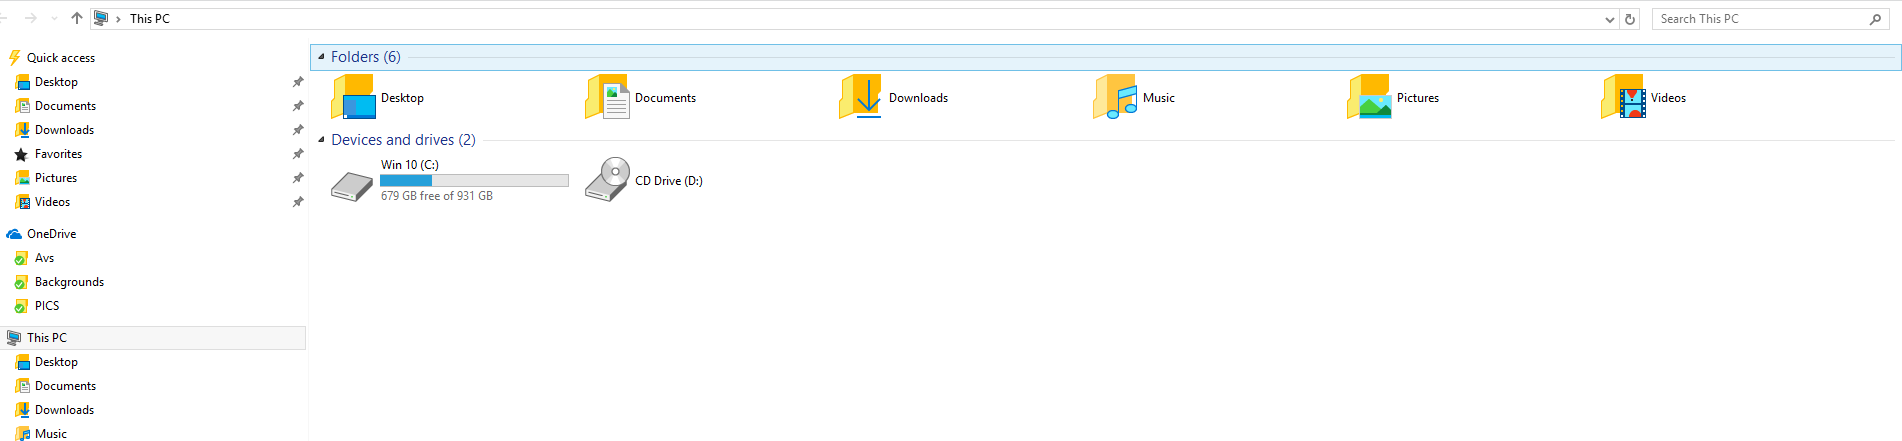Select the Win 10 (C:) hard drive icon
Image resolution: width=1902 pixels, height=441 pixels.
[x=352, y=186]
